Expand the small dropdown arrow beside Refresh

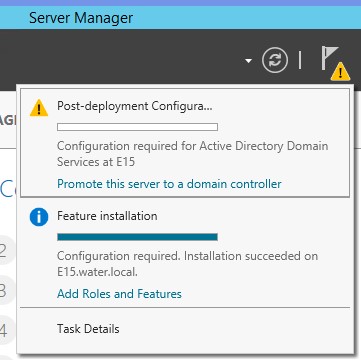click(248, 61)
